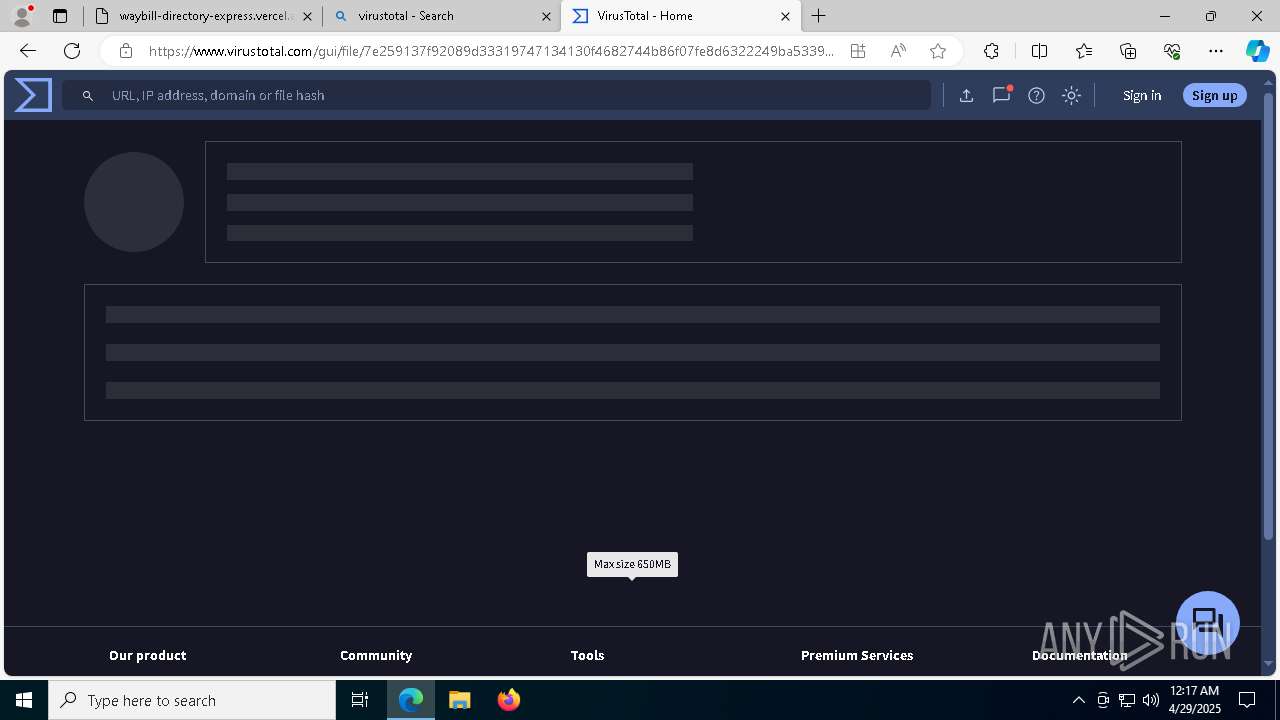
Task: Close the VirusTotal - Home tab
Action: [785, 16]
